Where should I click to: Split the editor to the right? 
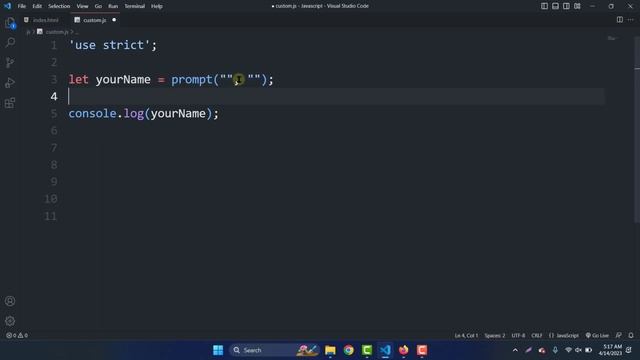tap(620, 20)
